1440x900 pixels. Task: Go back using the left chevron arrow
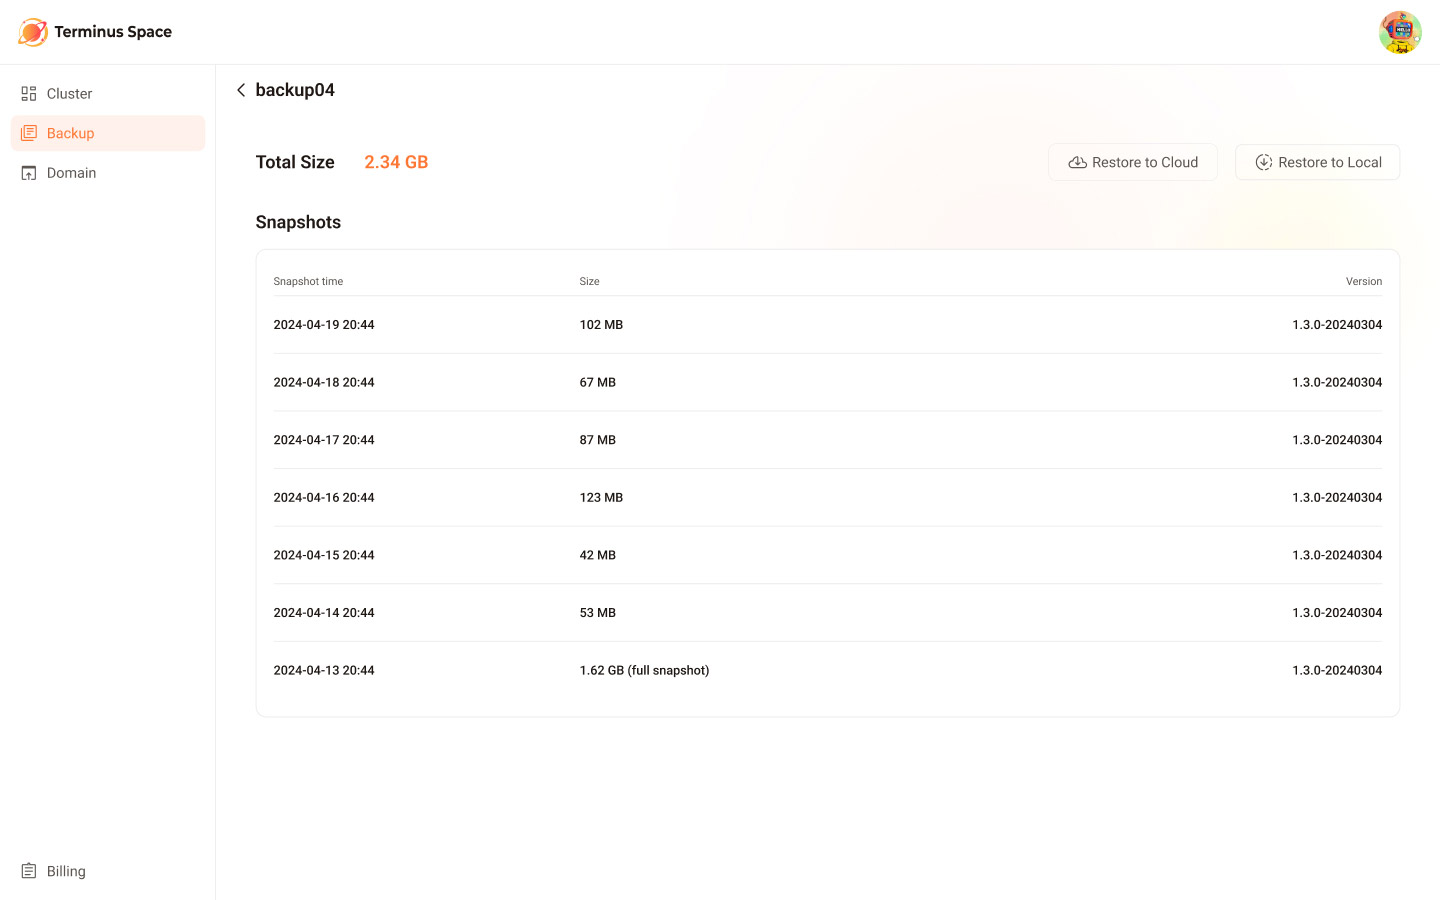(241, 90)
